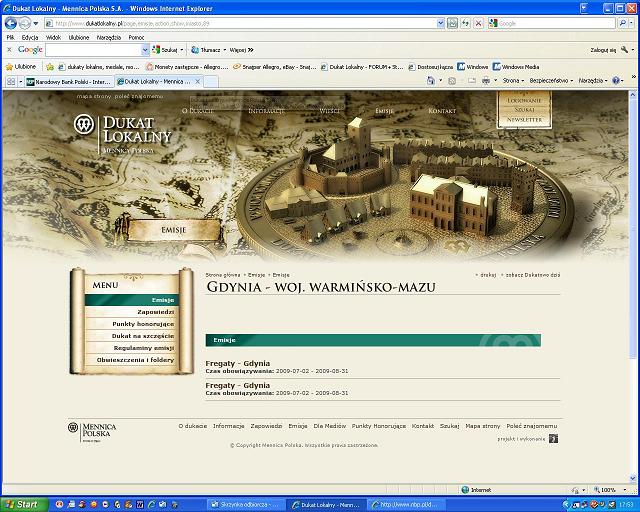Click the Mennica Polska footer logo

(92, 432)
